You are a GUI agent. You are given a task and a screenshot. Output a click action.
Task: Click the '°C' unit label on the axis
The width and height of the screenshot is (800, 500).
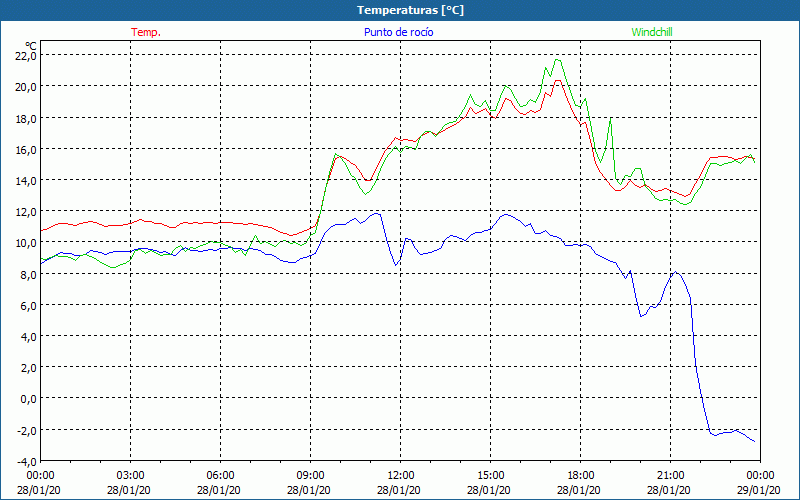[x=31, y=46]
